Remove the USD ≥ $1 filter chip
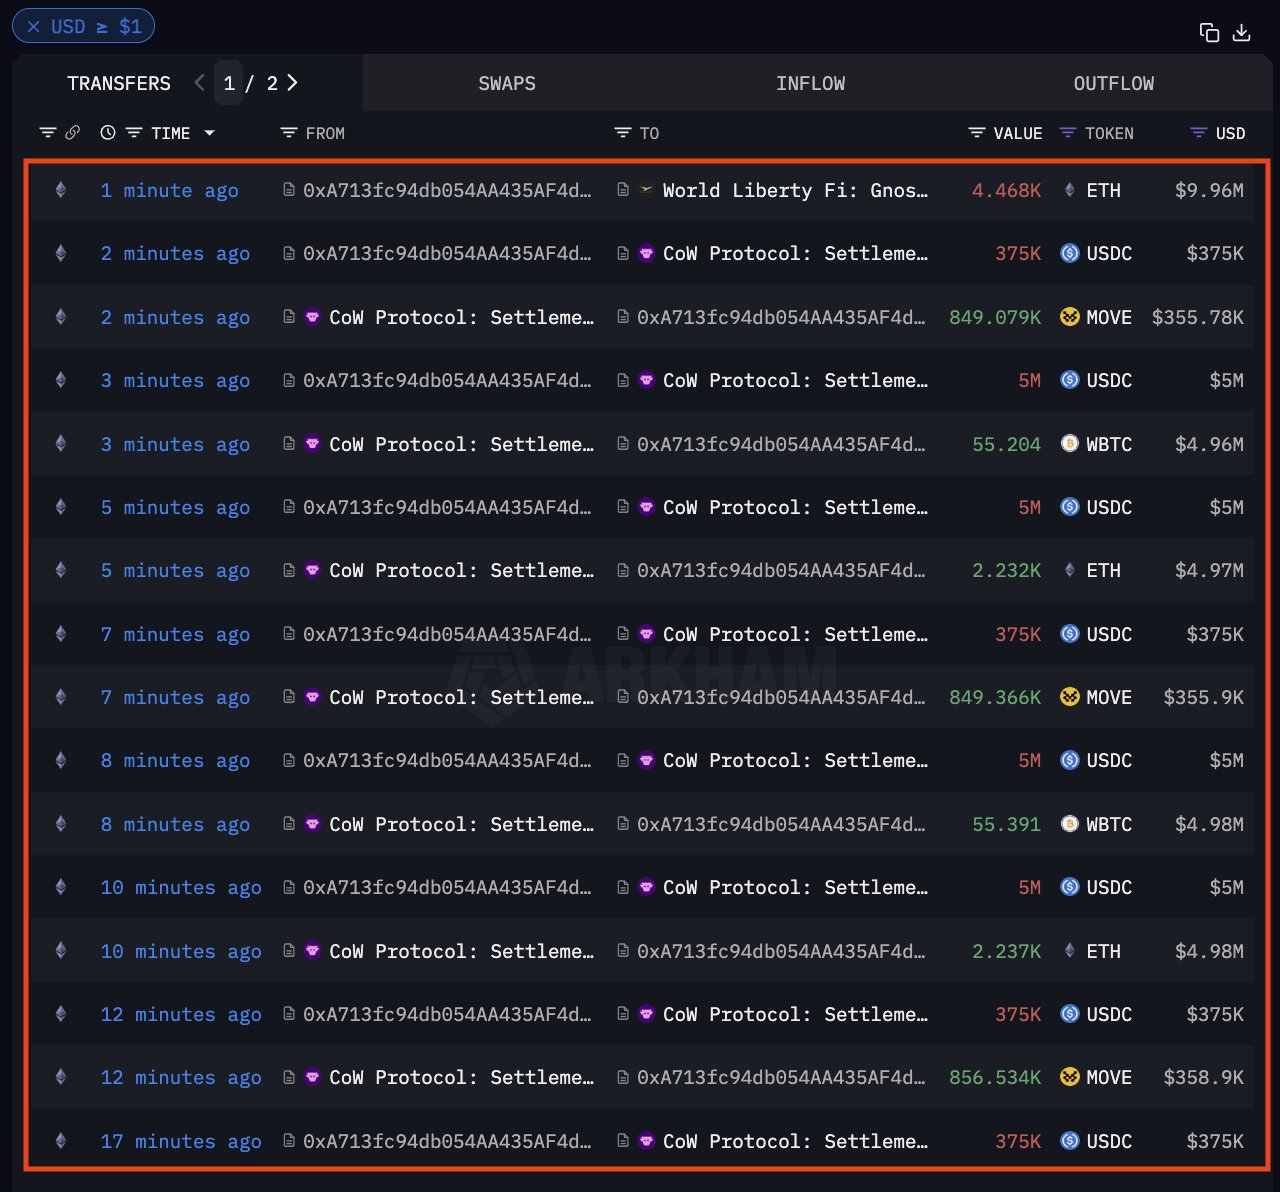Viewport: 1280px width, 1192px height. pos(33,27)
